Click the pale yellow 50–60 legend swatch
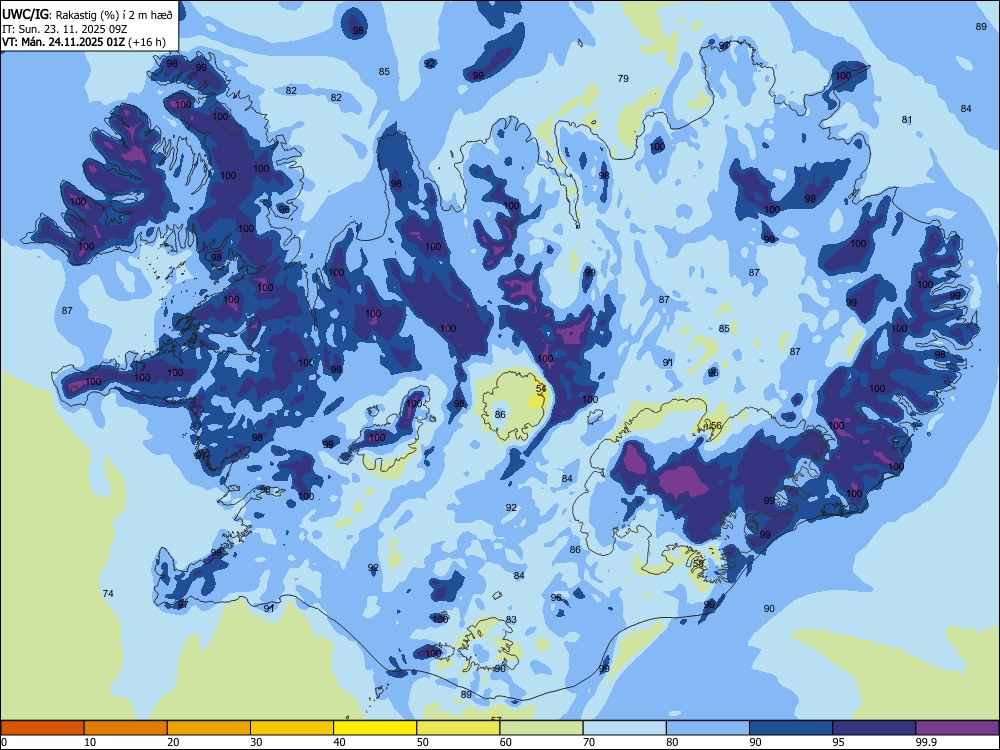1000x750 pixels. pos(458,728)
